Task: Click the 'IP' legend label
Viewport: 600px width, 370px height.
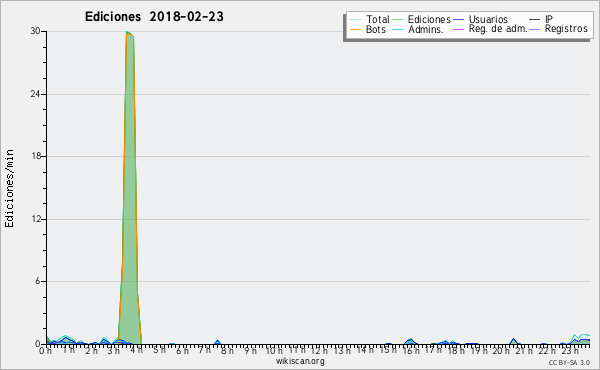Action: (549, 19)
